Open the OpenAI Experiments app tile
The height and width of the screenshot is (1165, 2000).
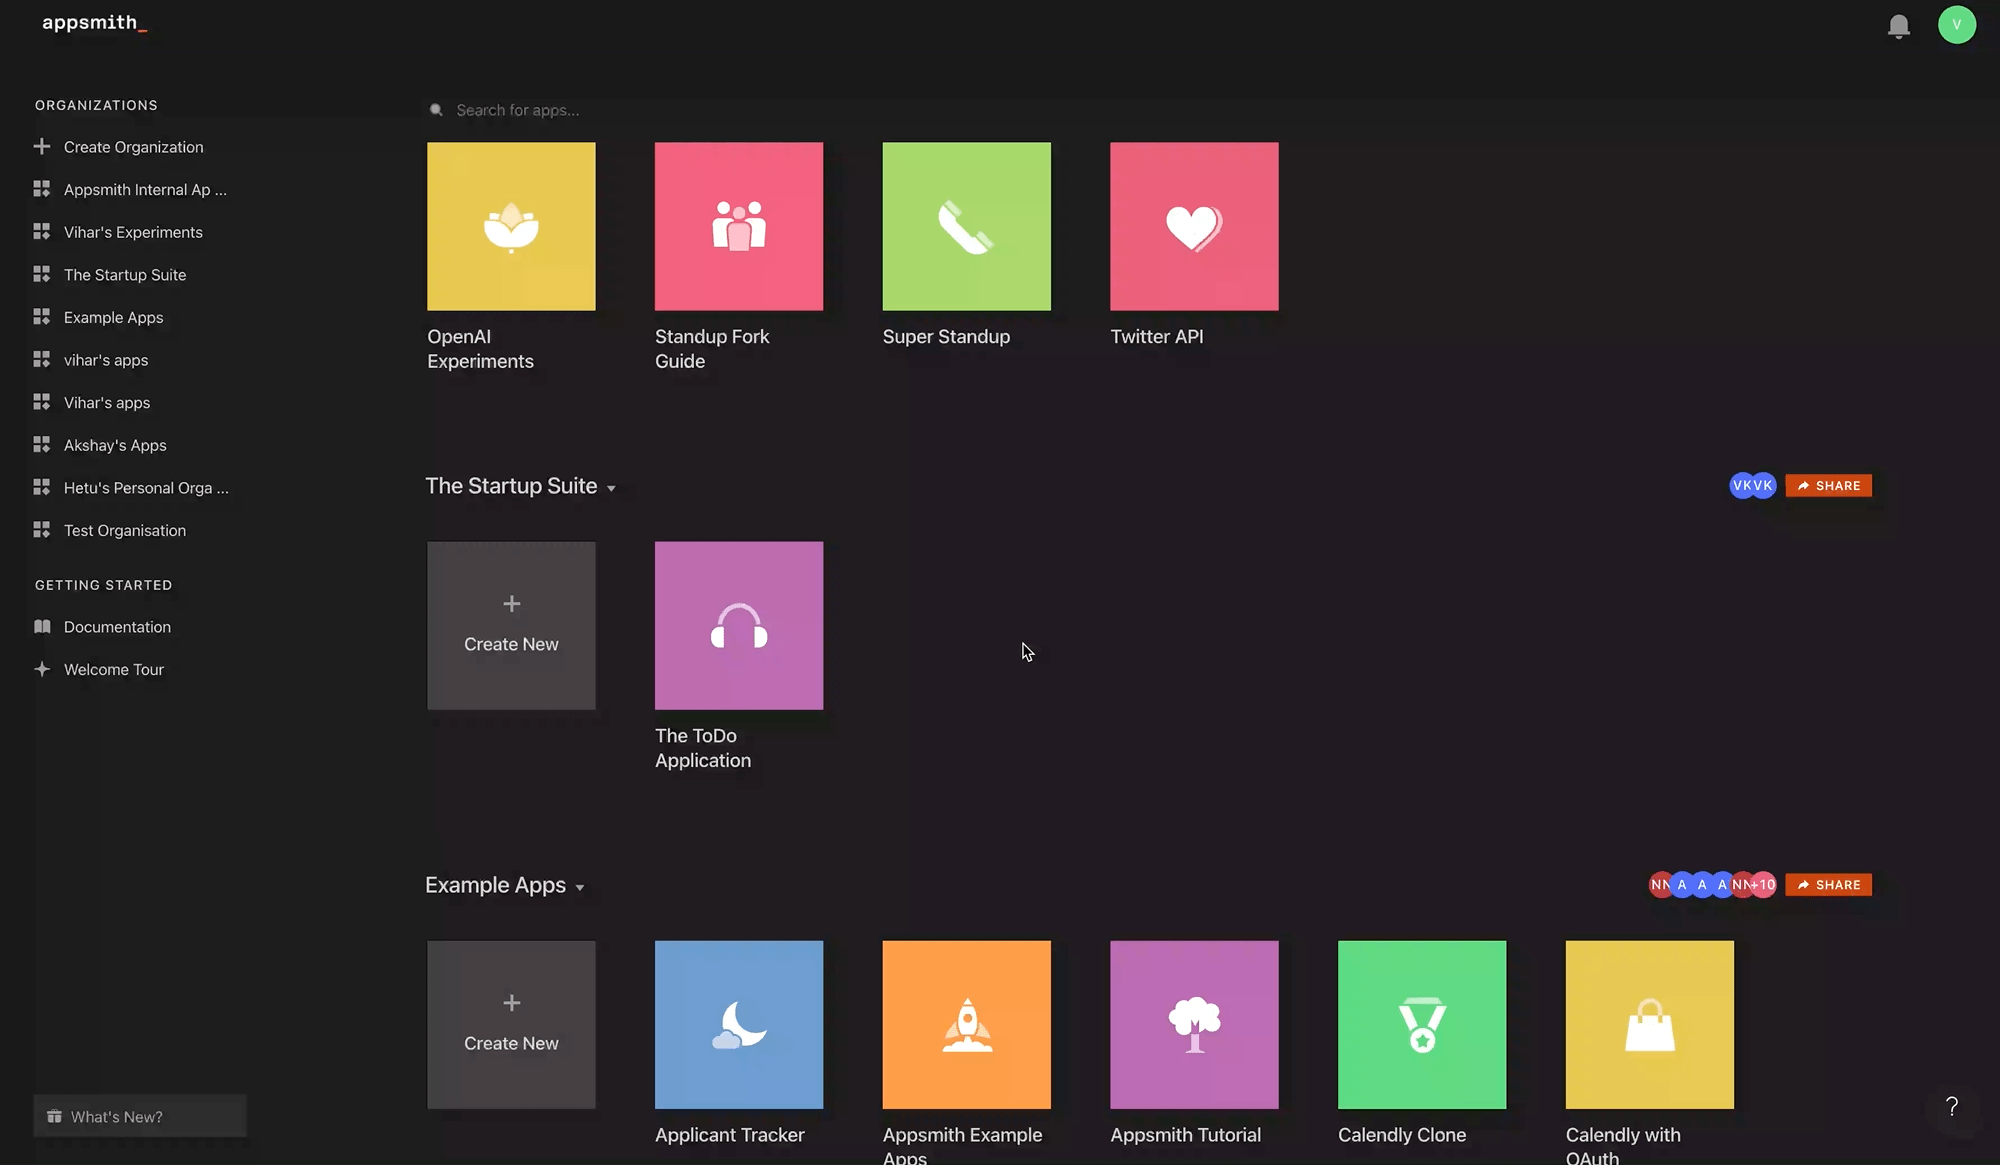click(x=510, y=225)
